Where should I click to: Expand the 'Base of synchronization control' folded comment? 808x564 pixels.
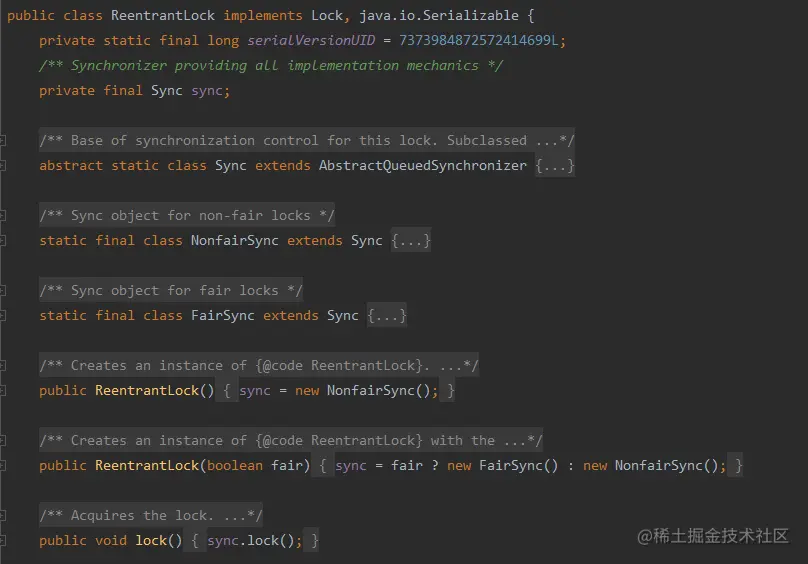click(x=307, y=140)
